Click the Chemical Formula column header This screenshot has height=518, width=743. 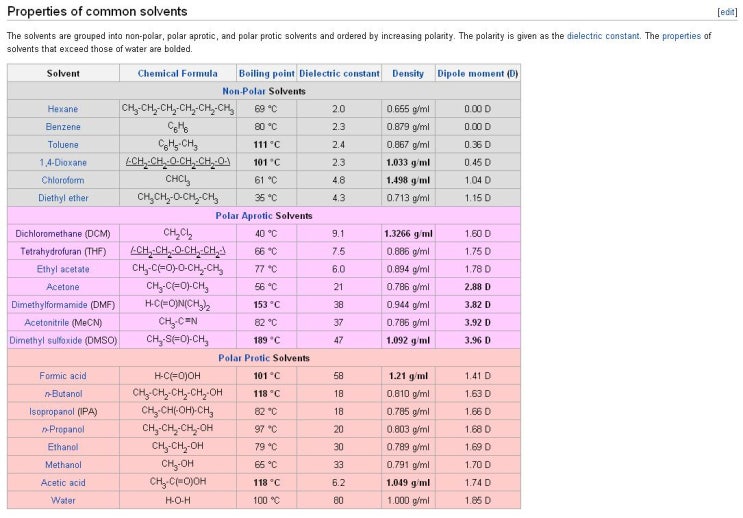click(x=178, y=73)
